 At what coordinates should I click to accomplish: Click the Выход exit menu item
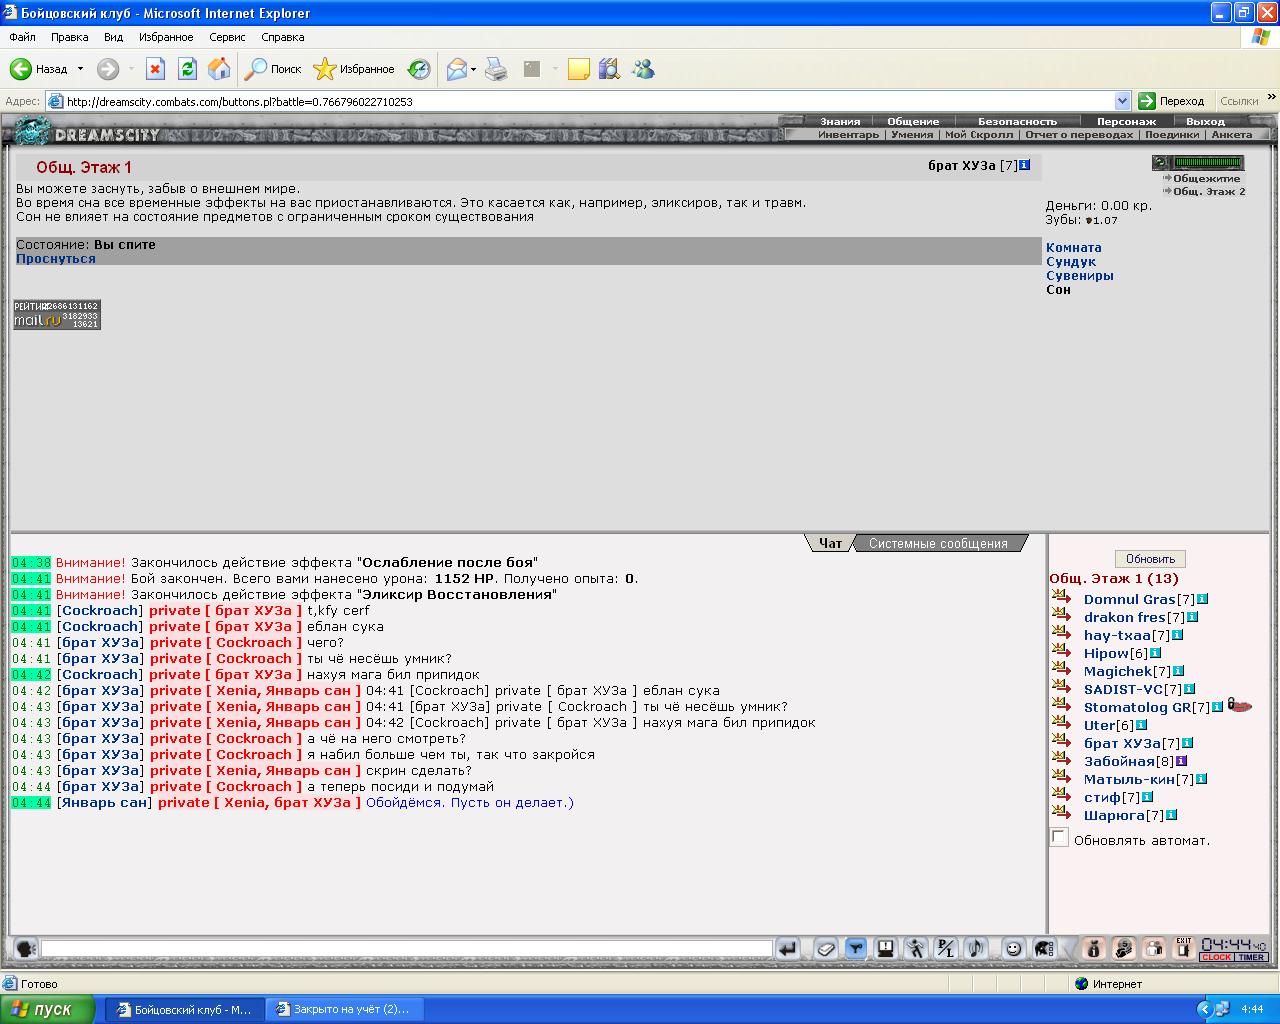click(1205, 121)
